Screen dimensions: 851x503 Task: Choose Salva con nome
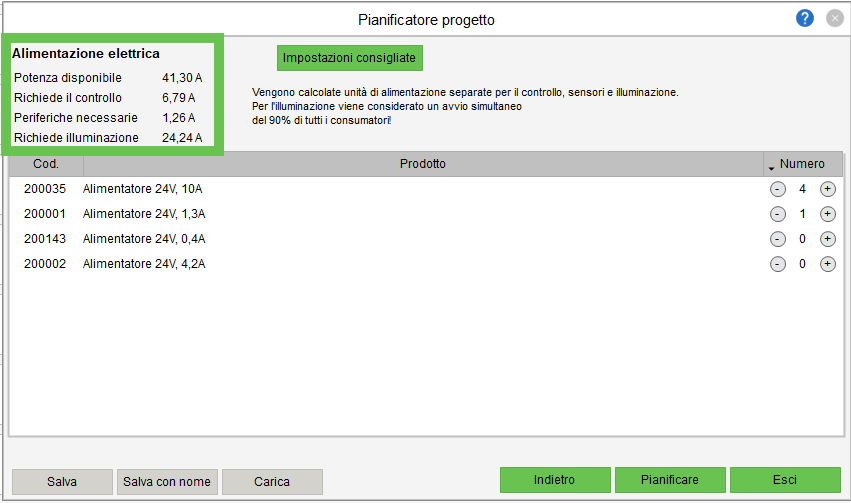click(167, 481)
